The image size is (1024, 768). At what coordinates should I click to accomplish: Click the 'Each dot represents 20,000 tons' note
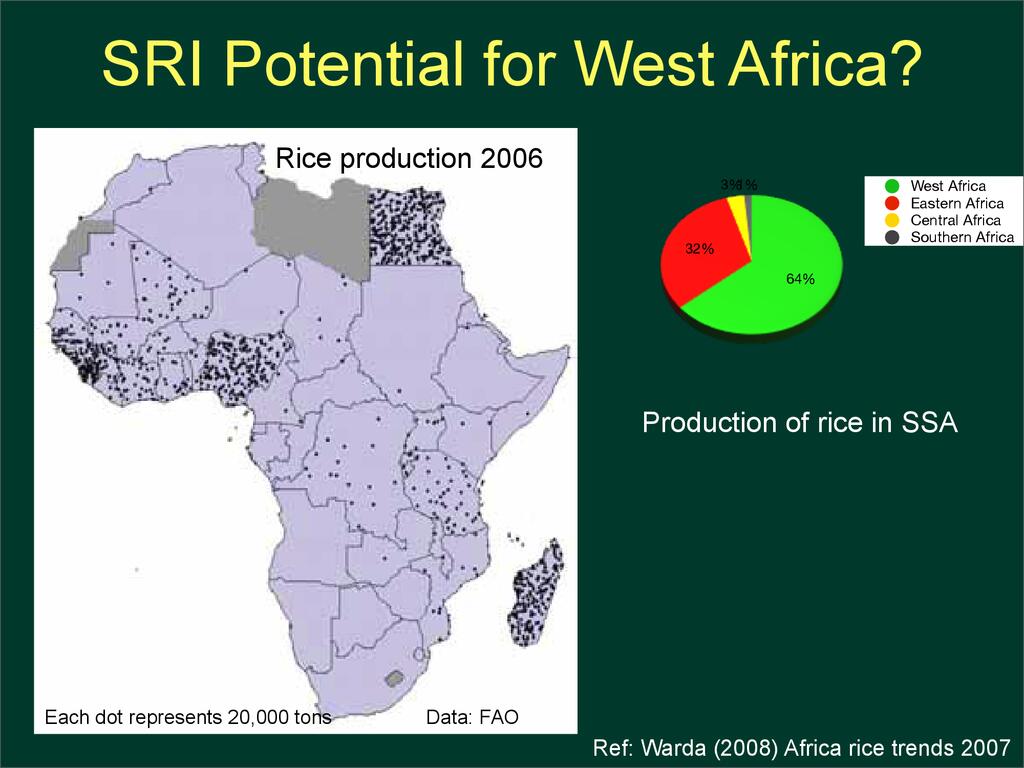[x=187, y=717]
